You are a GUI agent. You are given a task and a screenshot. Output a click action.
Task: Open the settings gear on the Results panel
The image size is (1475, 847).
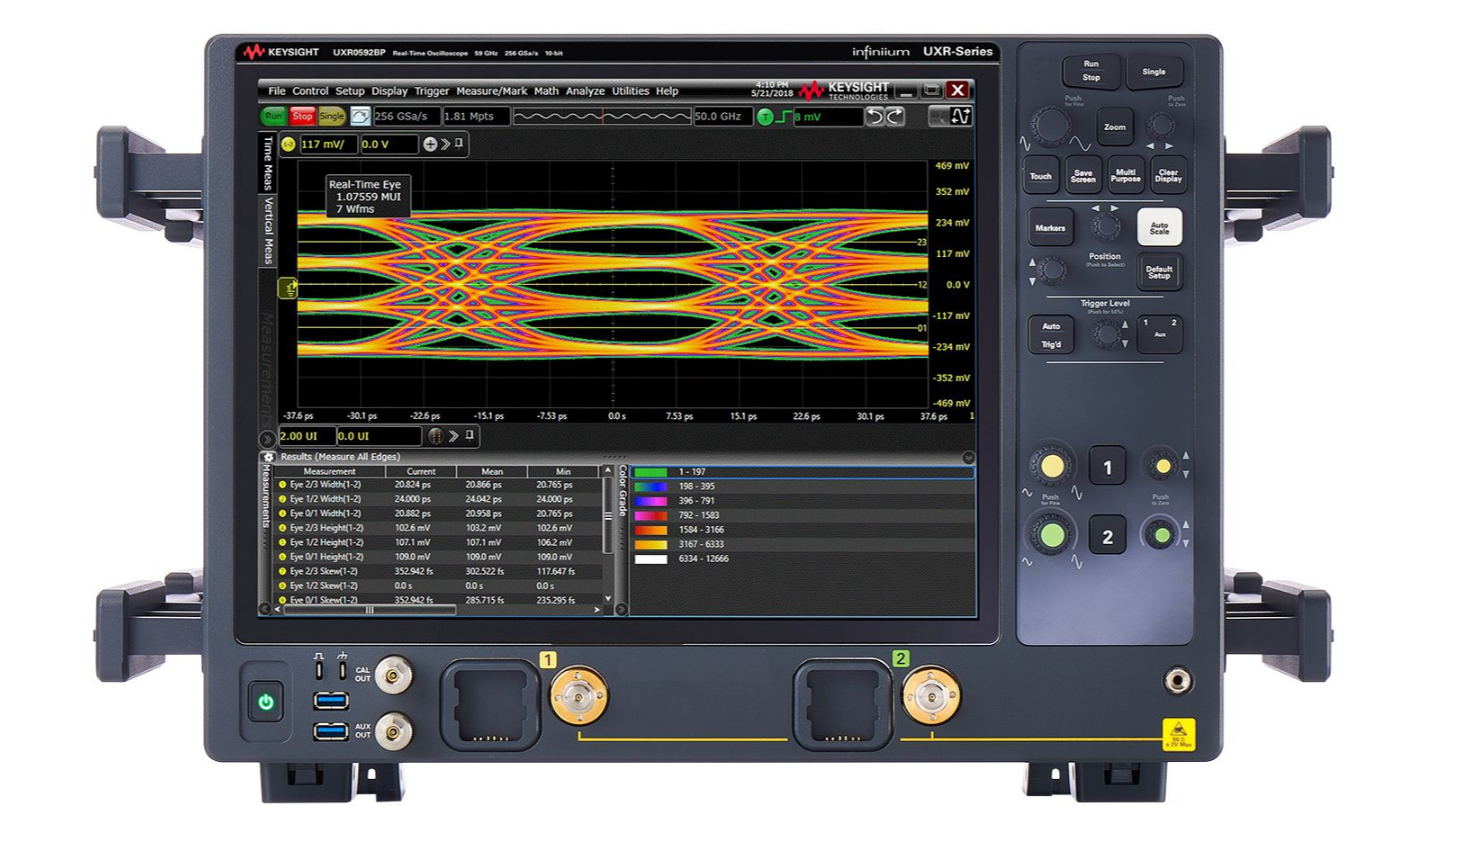(267, 456)
